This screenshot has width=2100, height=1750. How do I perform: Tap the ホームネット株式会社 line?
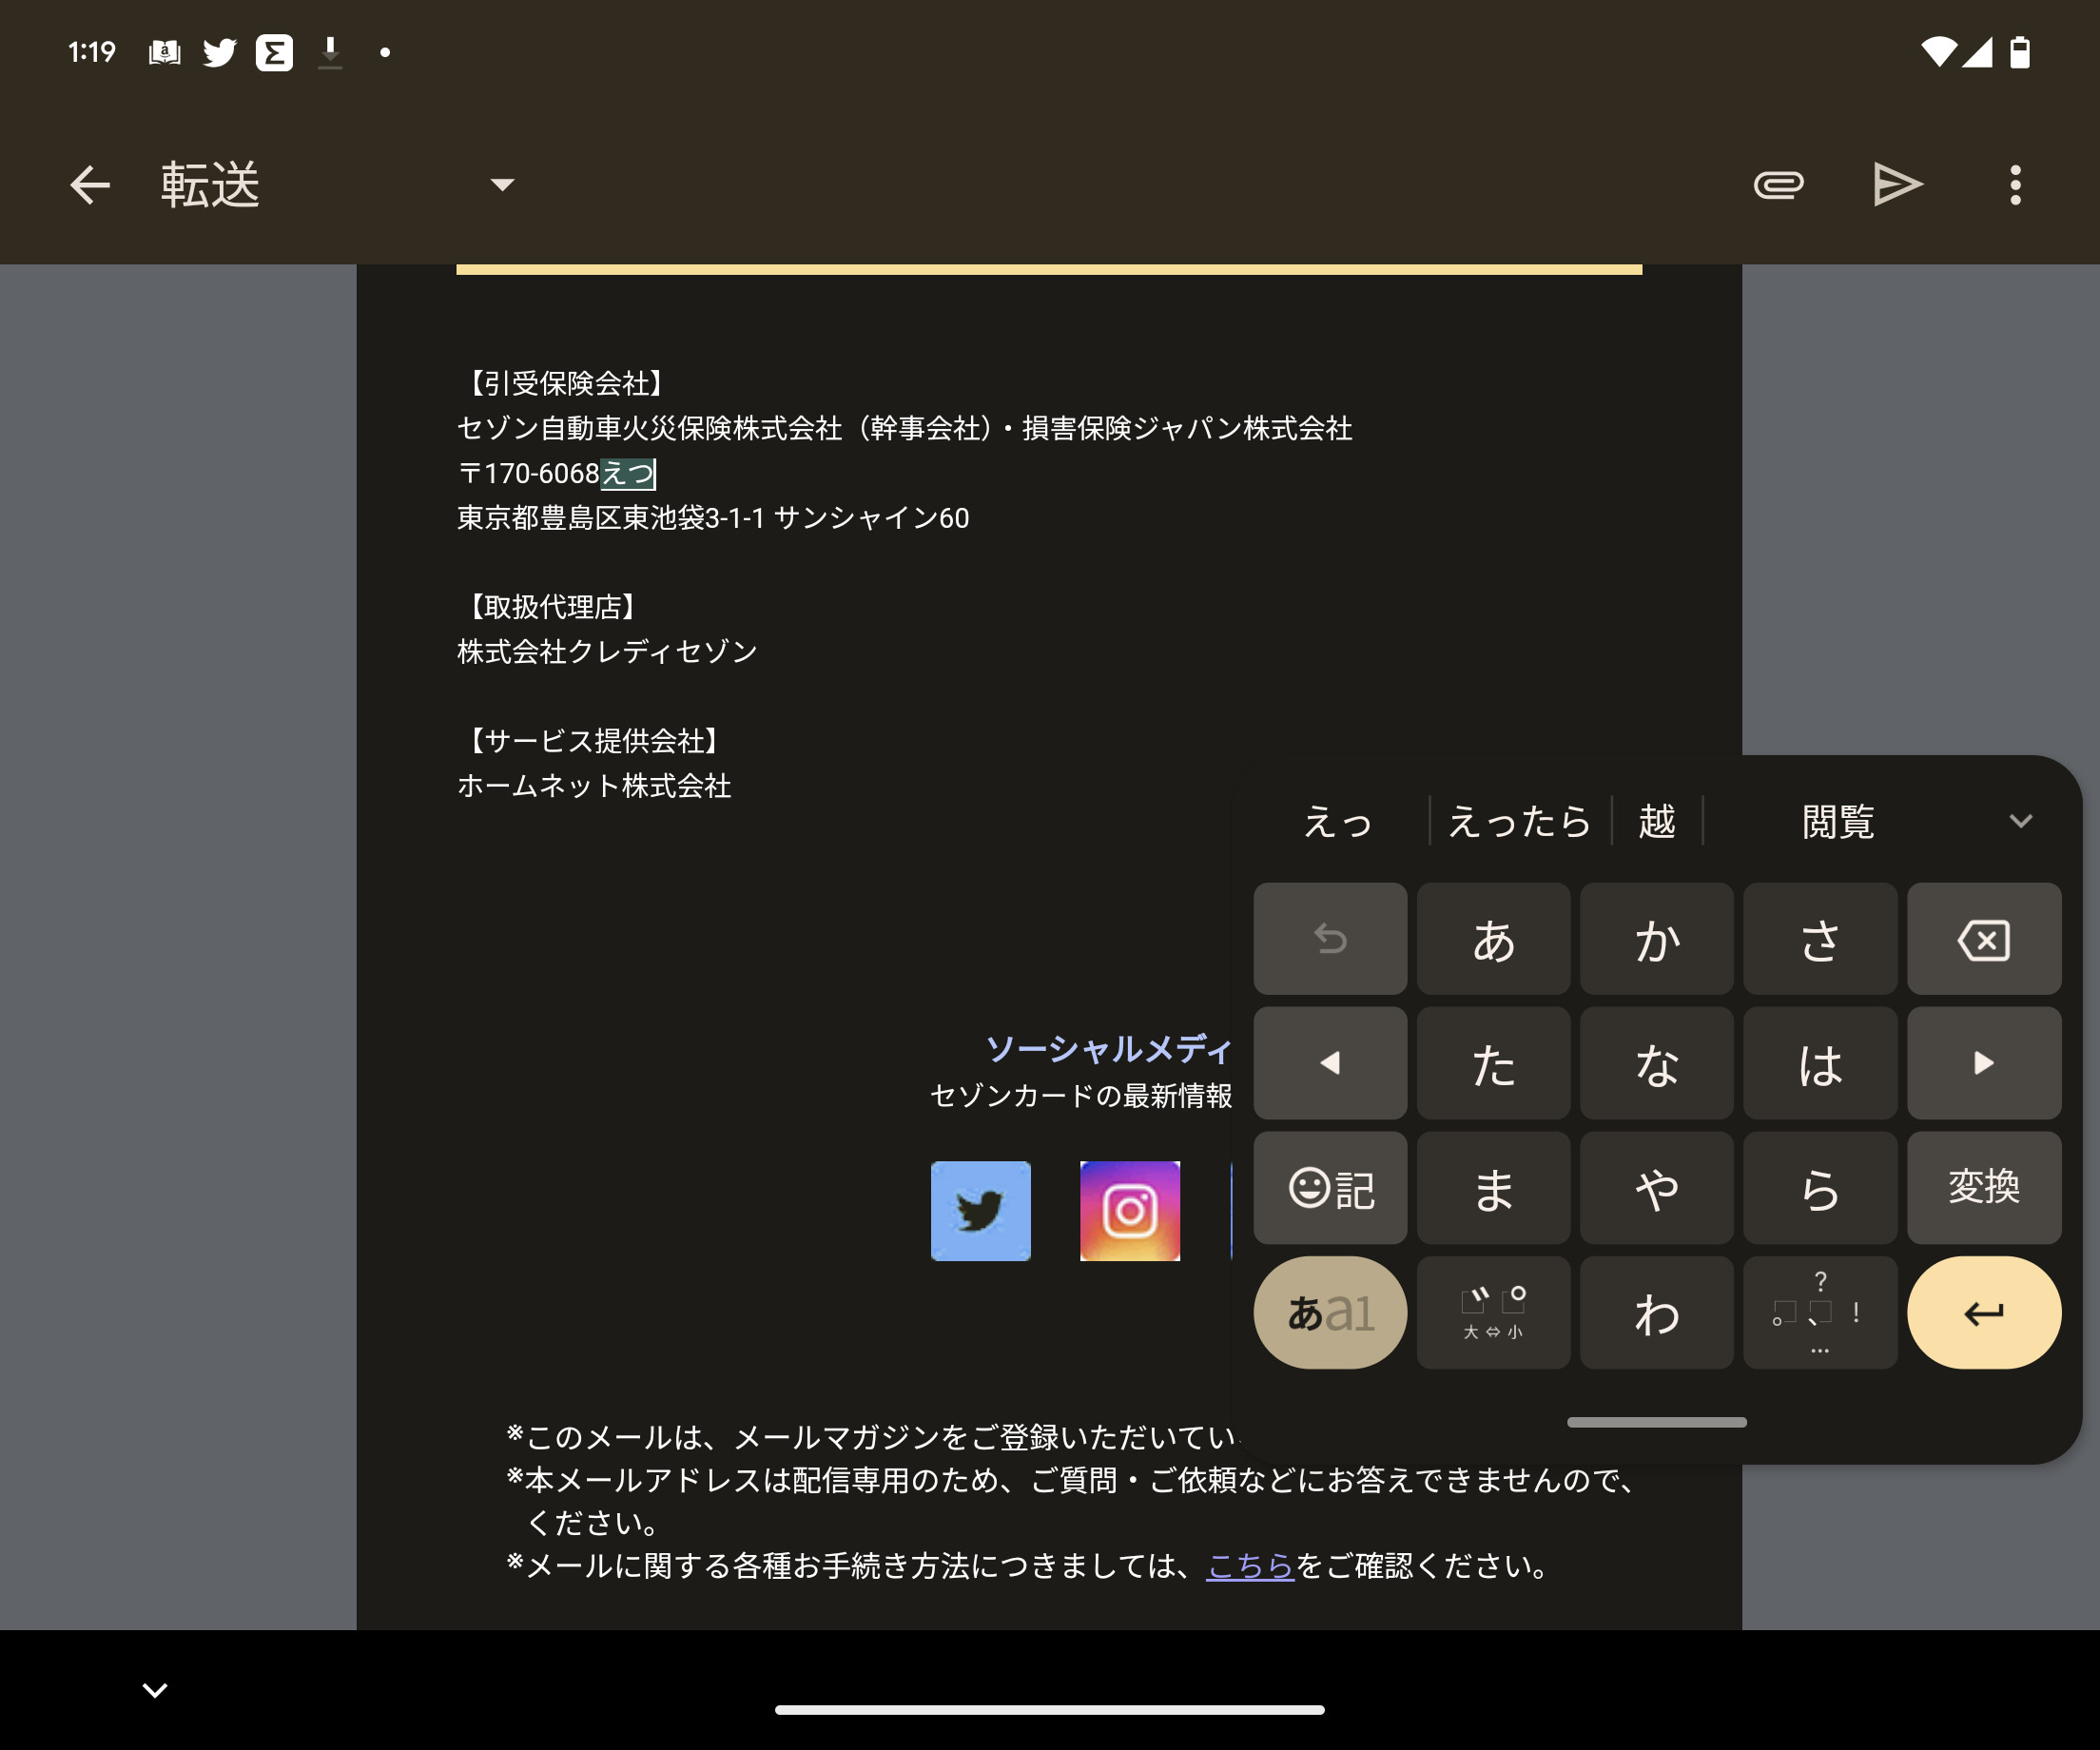pyautogui.click(x=594, y=786)
